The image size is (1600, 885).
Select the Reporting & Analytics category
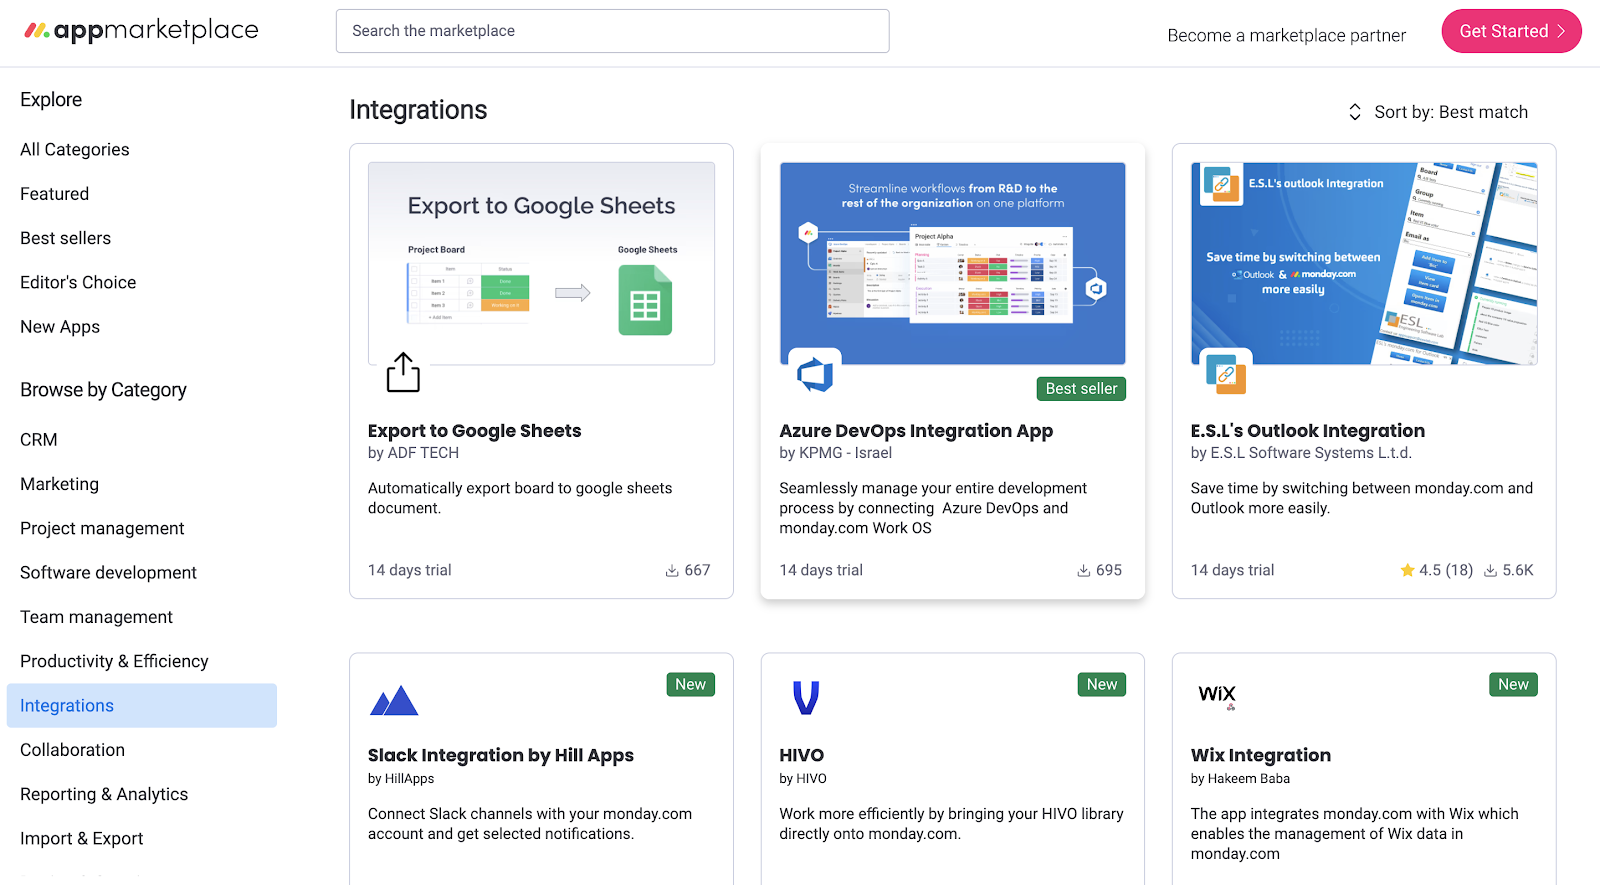pos(104,794)
